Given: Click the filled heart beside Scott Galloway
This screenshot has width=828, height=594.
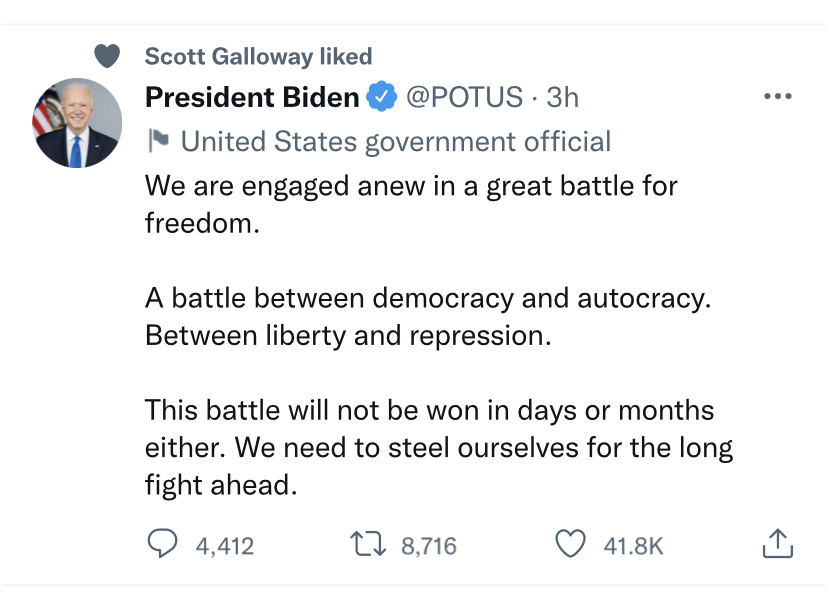Looking at the screenshot, I should pyautogui.click(x=107, y=56).
